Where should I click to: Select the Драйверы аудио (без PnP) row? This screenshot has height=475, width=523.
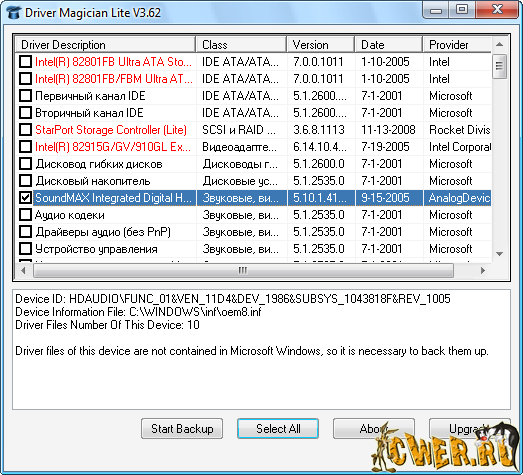tap(253, 232)
